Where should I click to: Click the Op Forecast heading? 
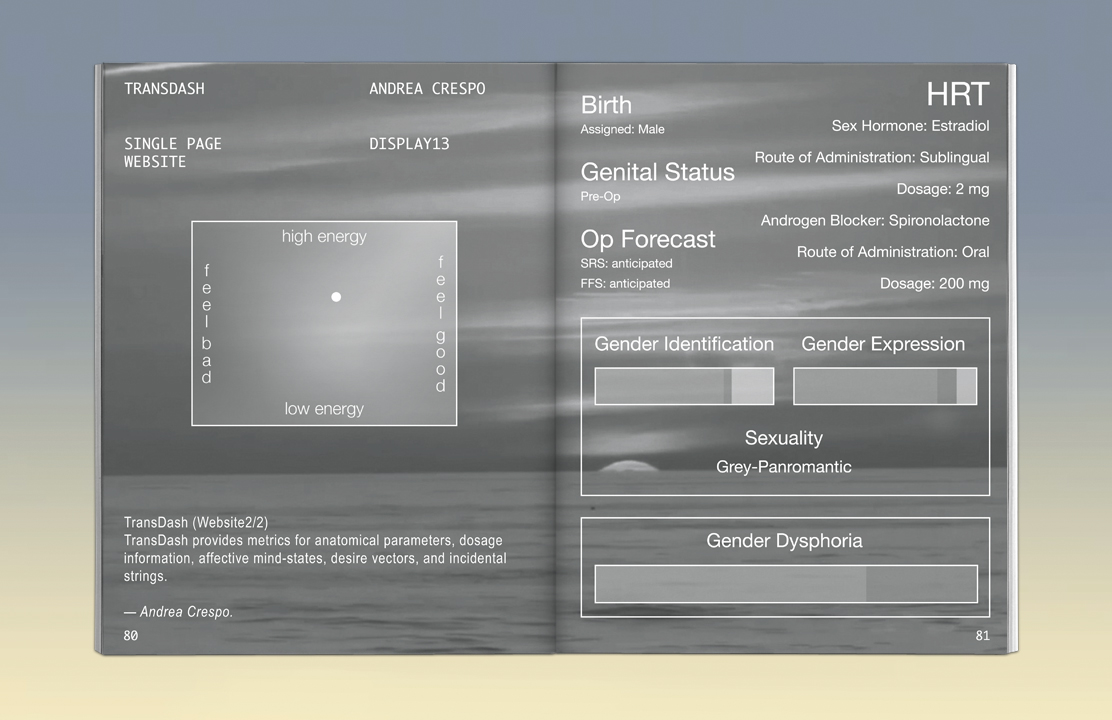point(647,239)
